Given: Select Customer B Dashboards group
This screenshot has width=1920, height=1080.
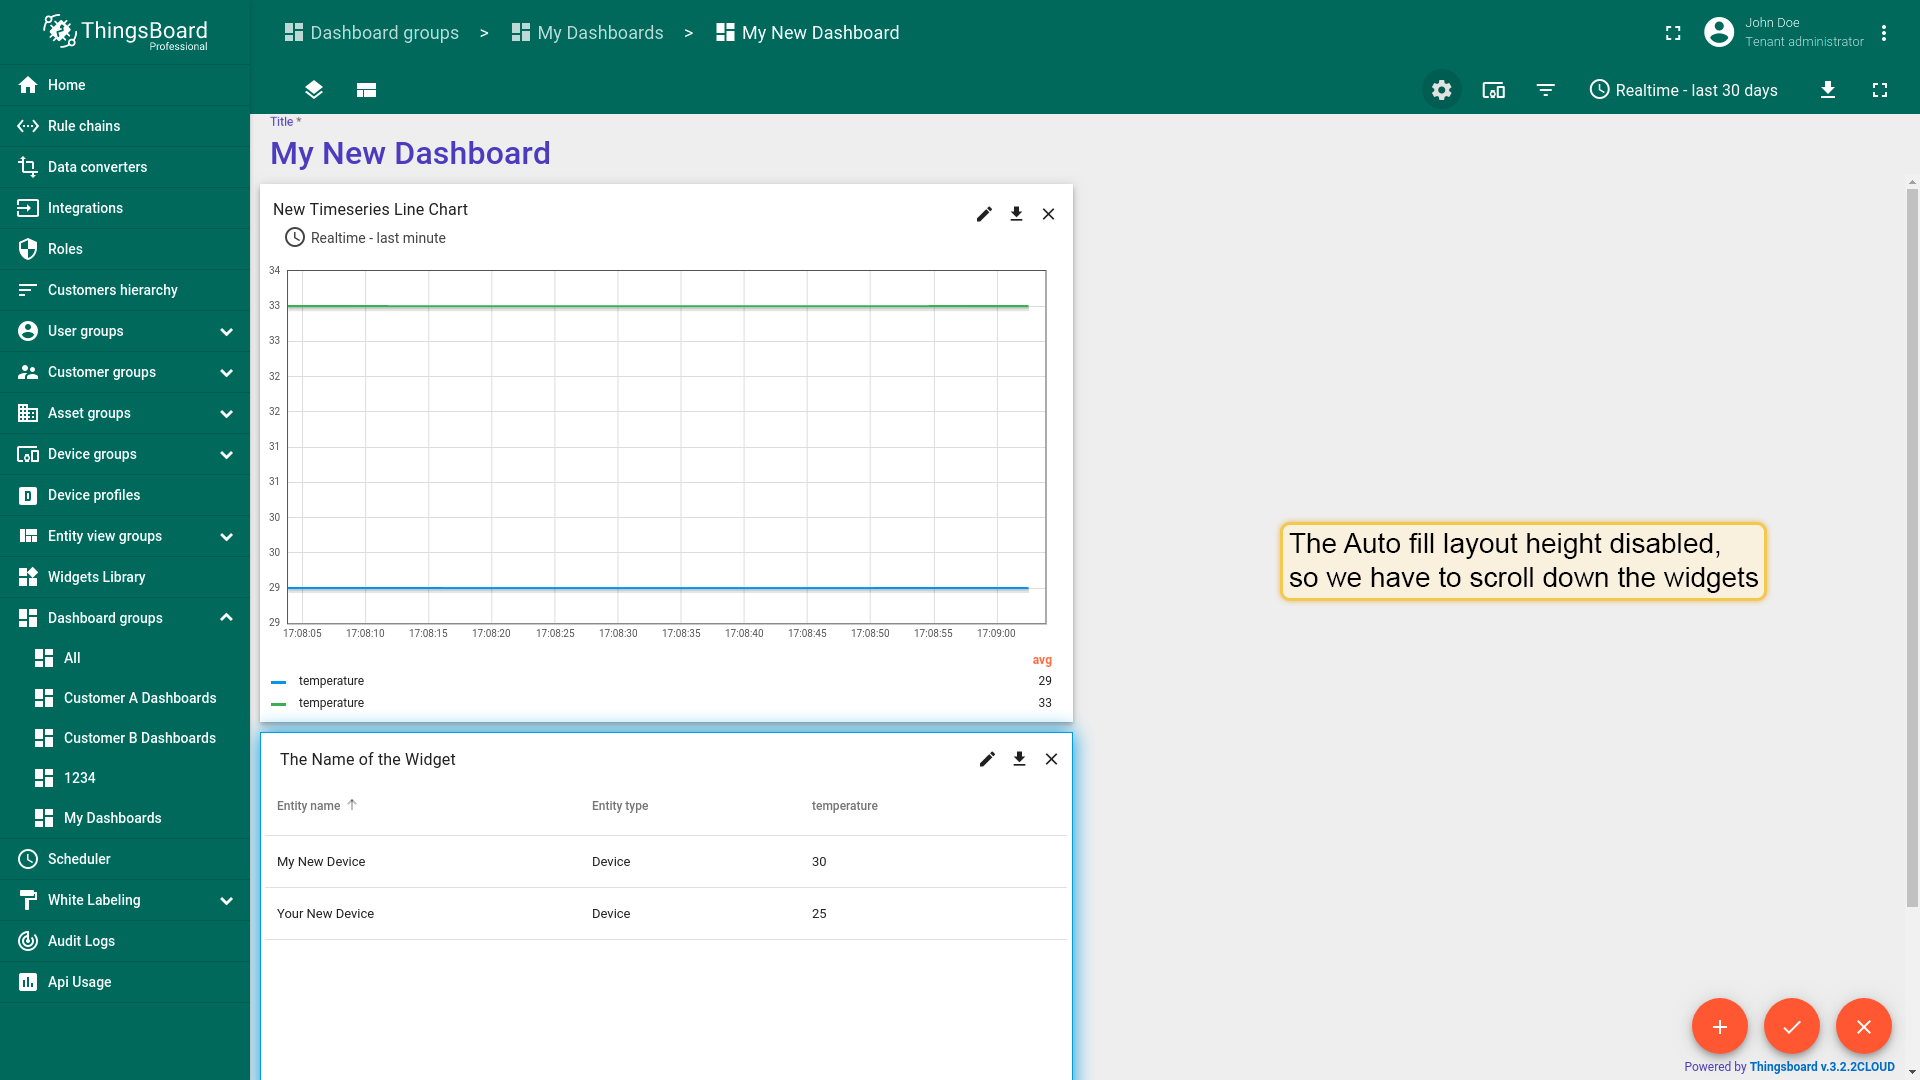Looking at the screenshot, I should tap(125, 738).
